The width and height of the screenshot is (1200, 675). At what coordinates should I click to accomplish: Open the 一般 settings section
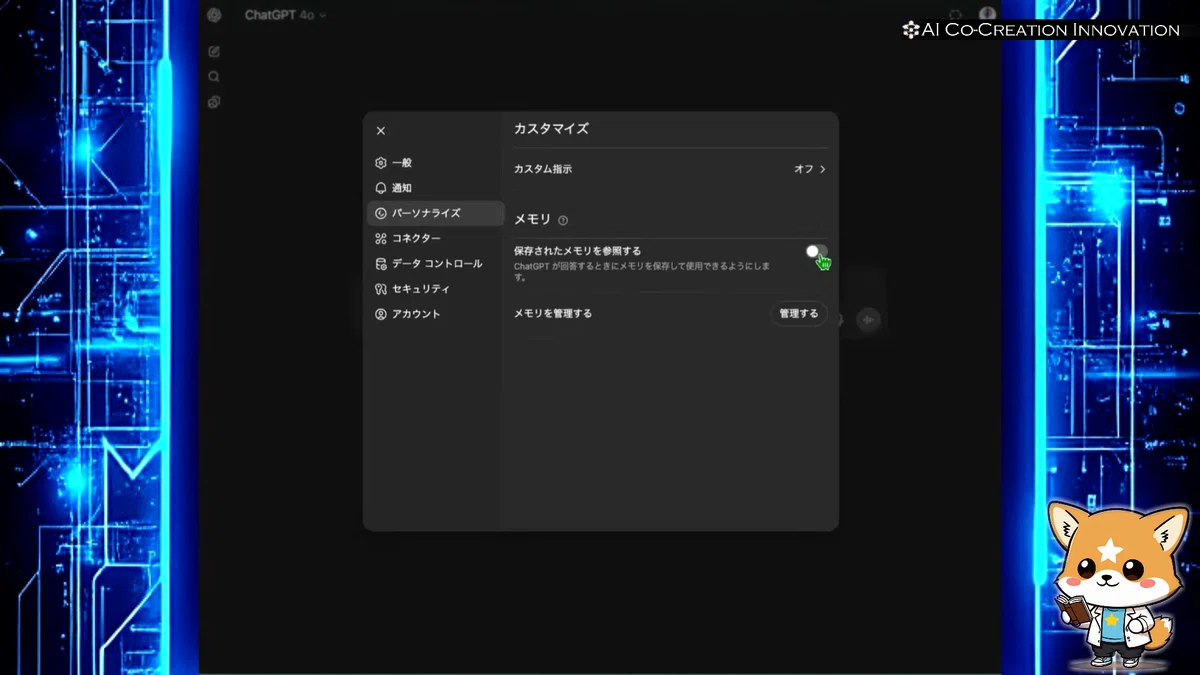[434, 163]
